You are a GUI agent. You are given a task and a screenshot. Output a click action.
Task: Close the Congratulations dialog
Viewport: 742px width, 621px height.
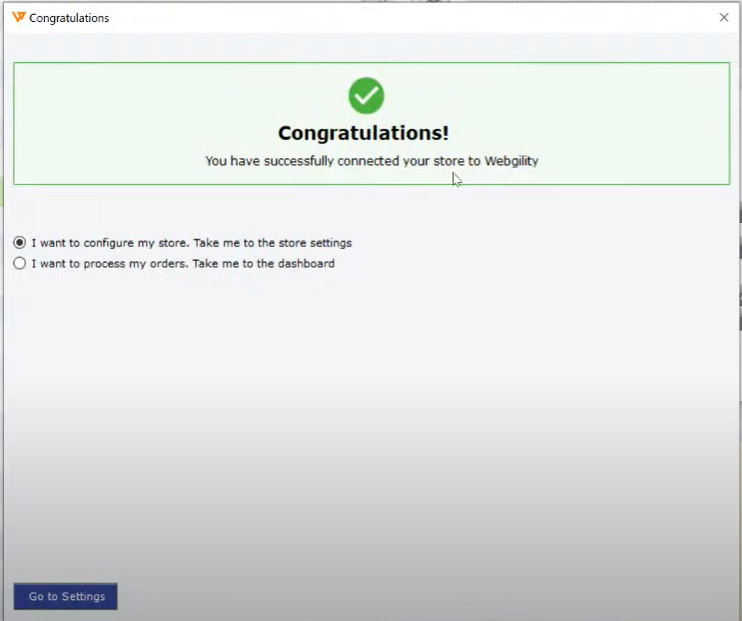pos(724,18)
